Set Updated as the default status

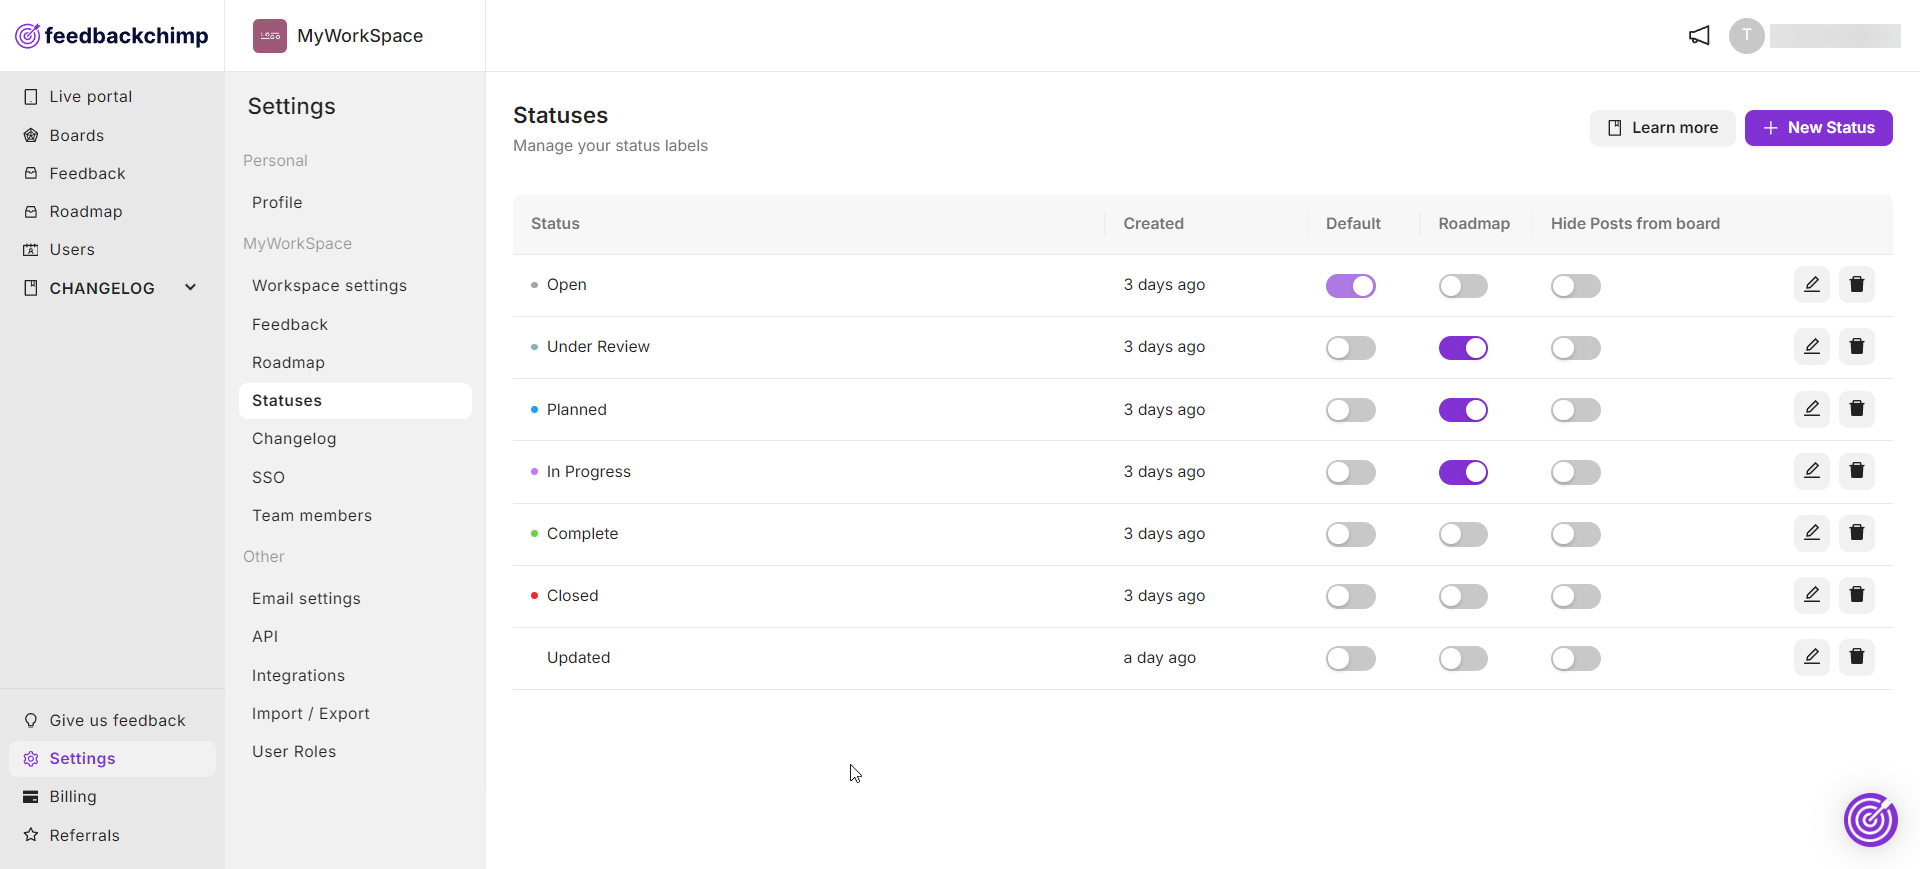(x=1350, y=658)
